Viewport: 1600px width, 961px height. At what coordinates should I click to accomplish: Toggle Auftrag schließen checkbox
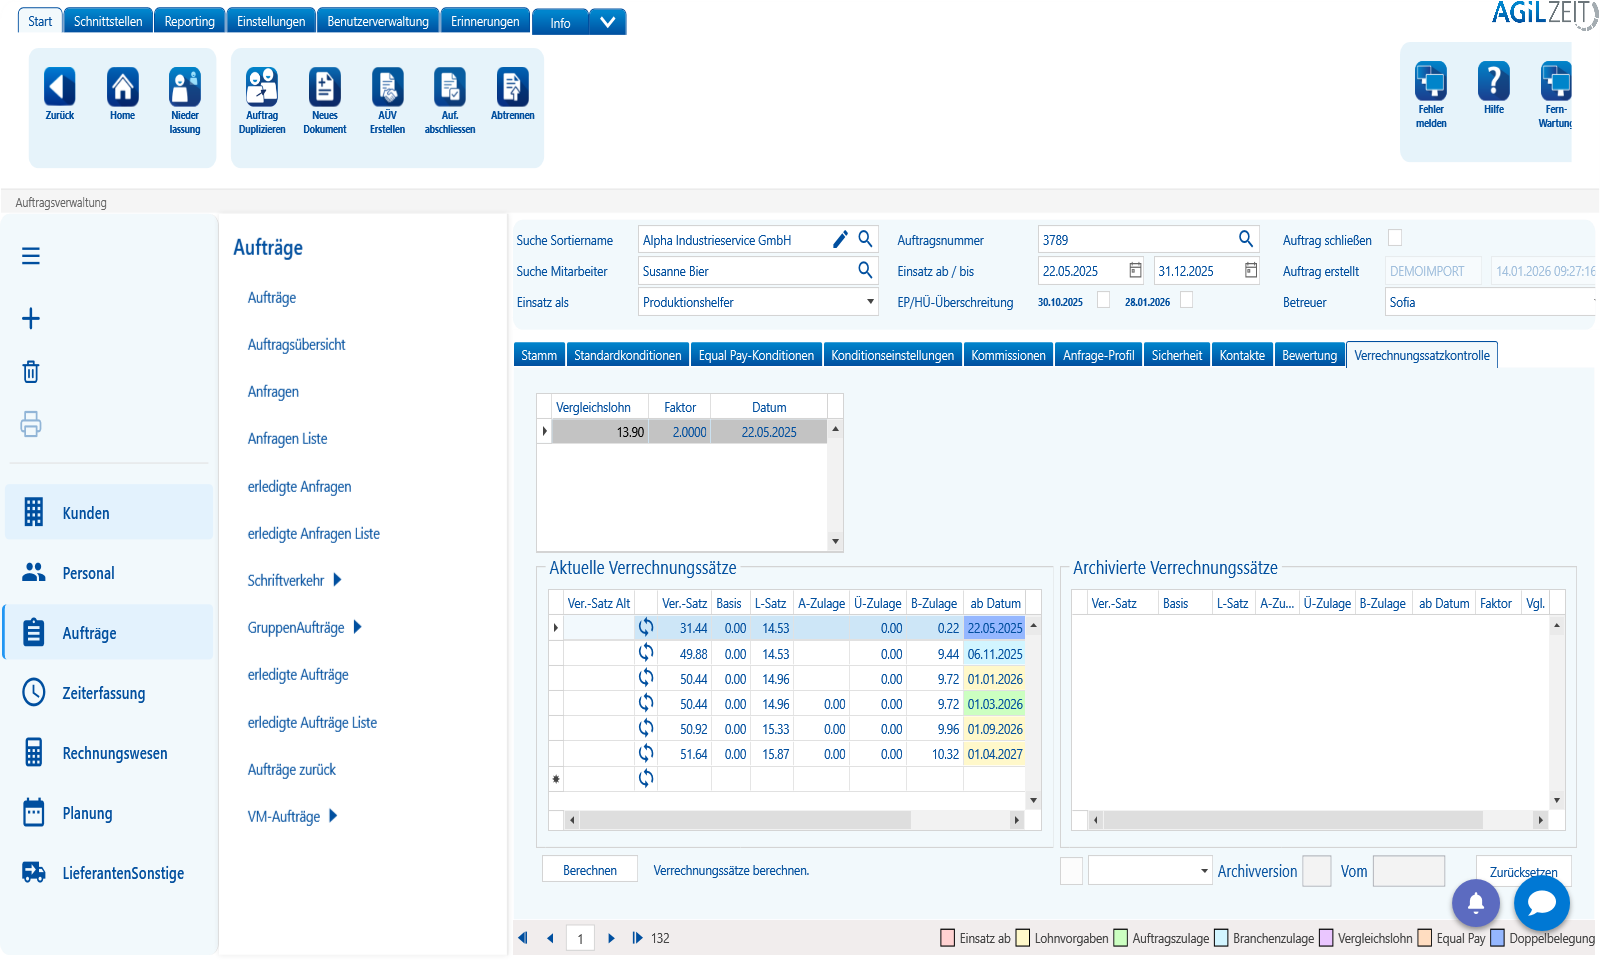(1395, 238)
